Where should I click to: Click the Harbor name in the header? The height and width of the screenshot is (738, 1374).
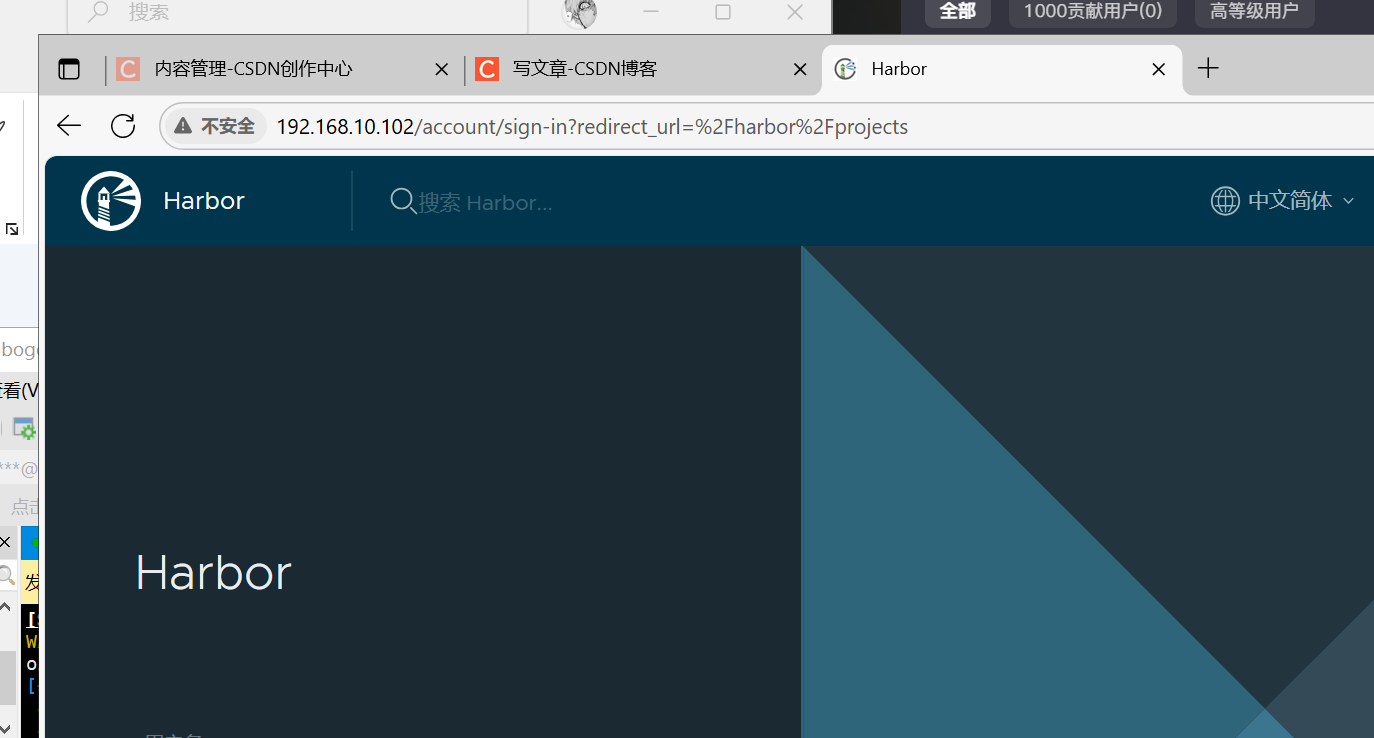coord(204,201)
